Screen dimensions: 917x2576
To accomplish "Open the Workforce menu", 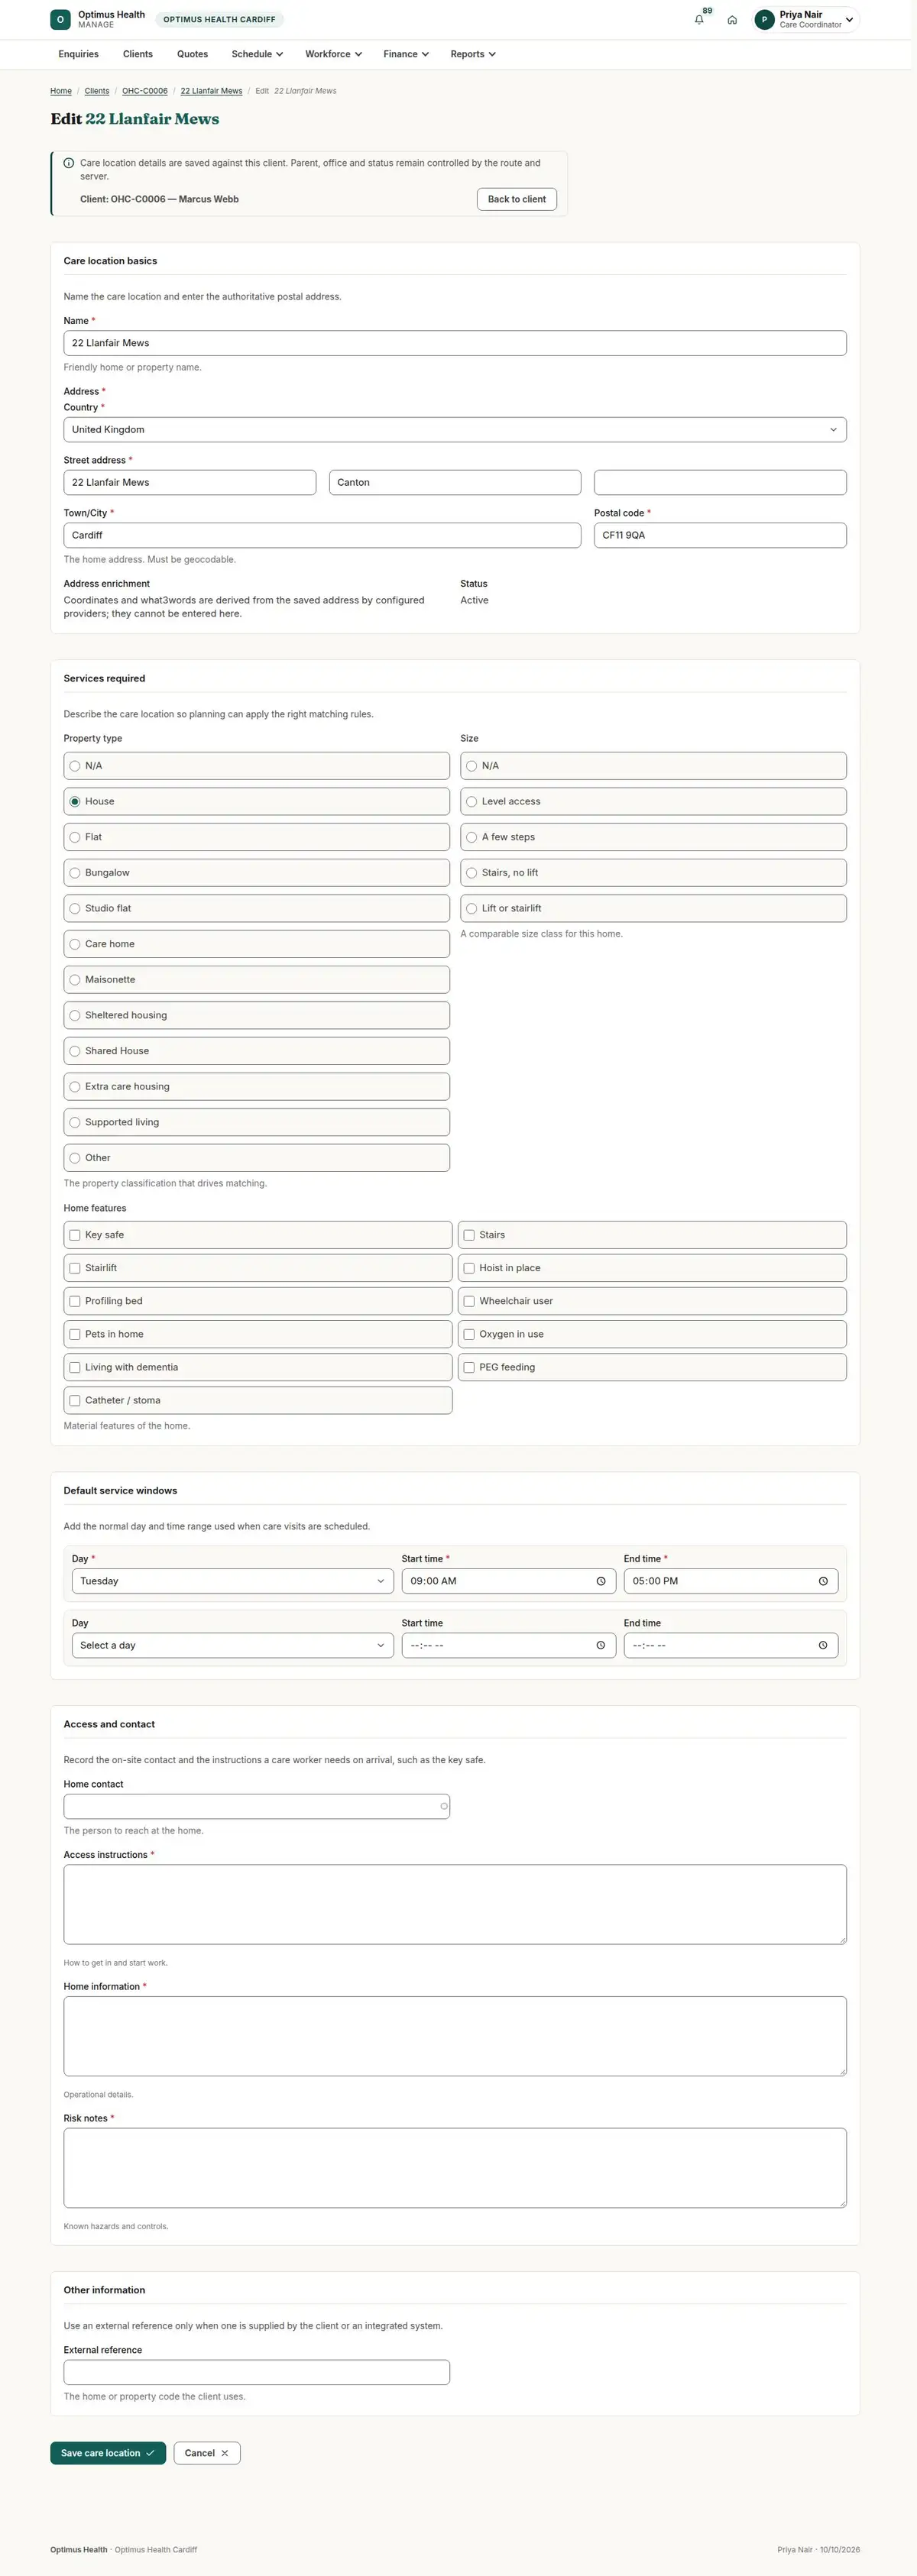I will (333, 54).
